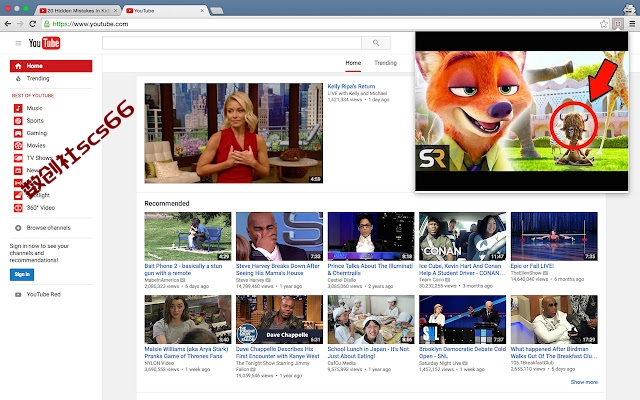Switch to the Trending tab in the feed header
The image size is (640, 400).
tap(385, 63)
